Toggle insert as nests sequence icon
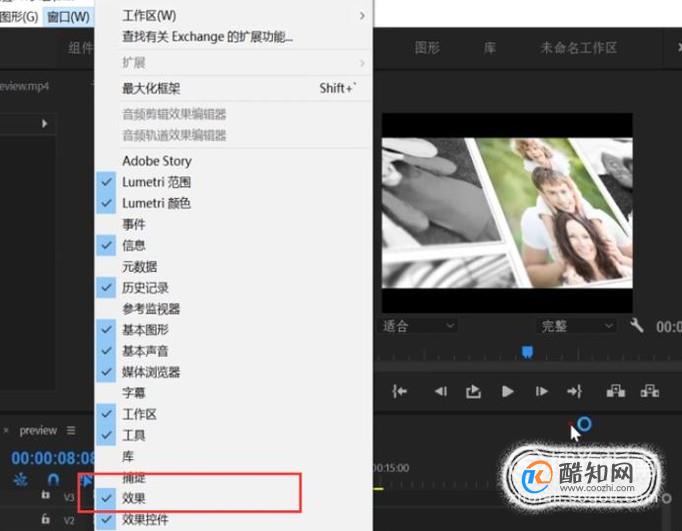This screenshot has width=682, height=531. (x=20, y=480)
